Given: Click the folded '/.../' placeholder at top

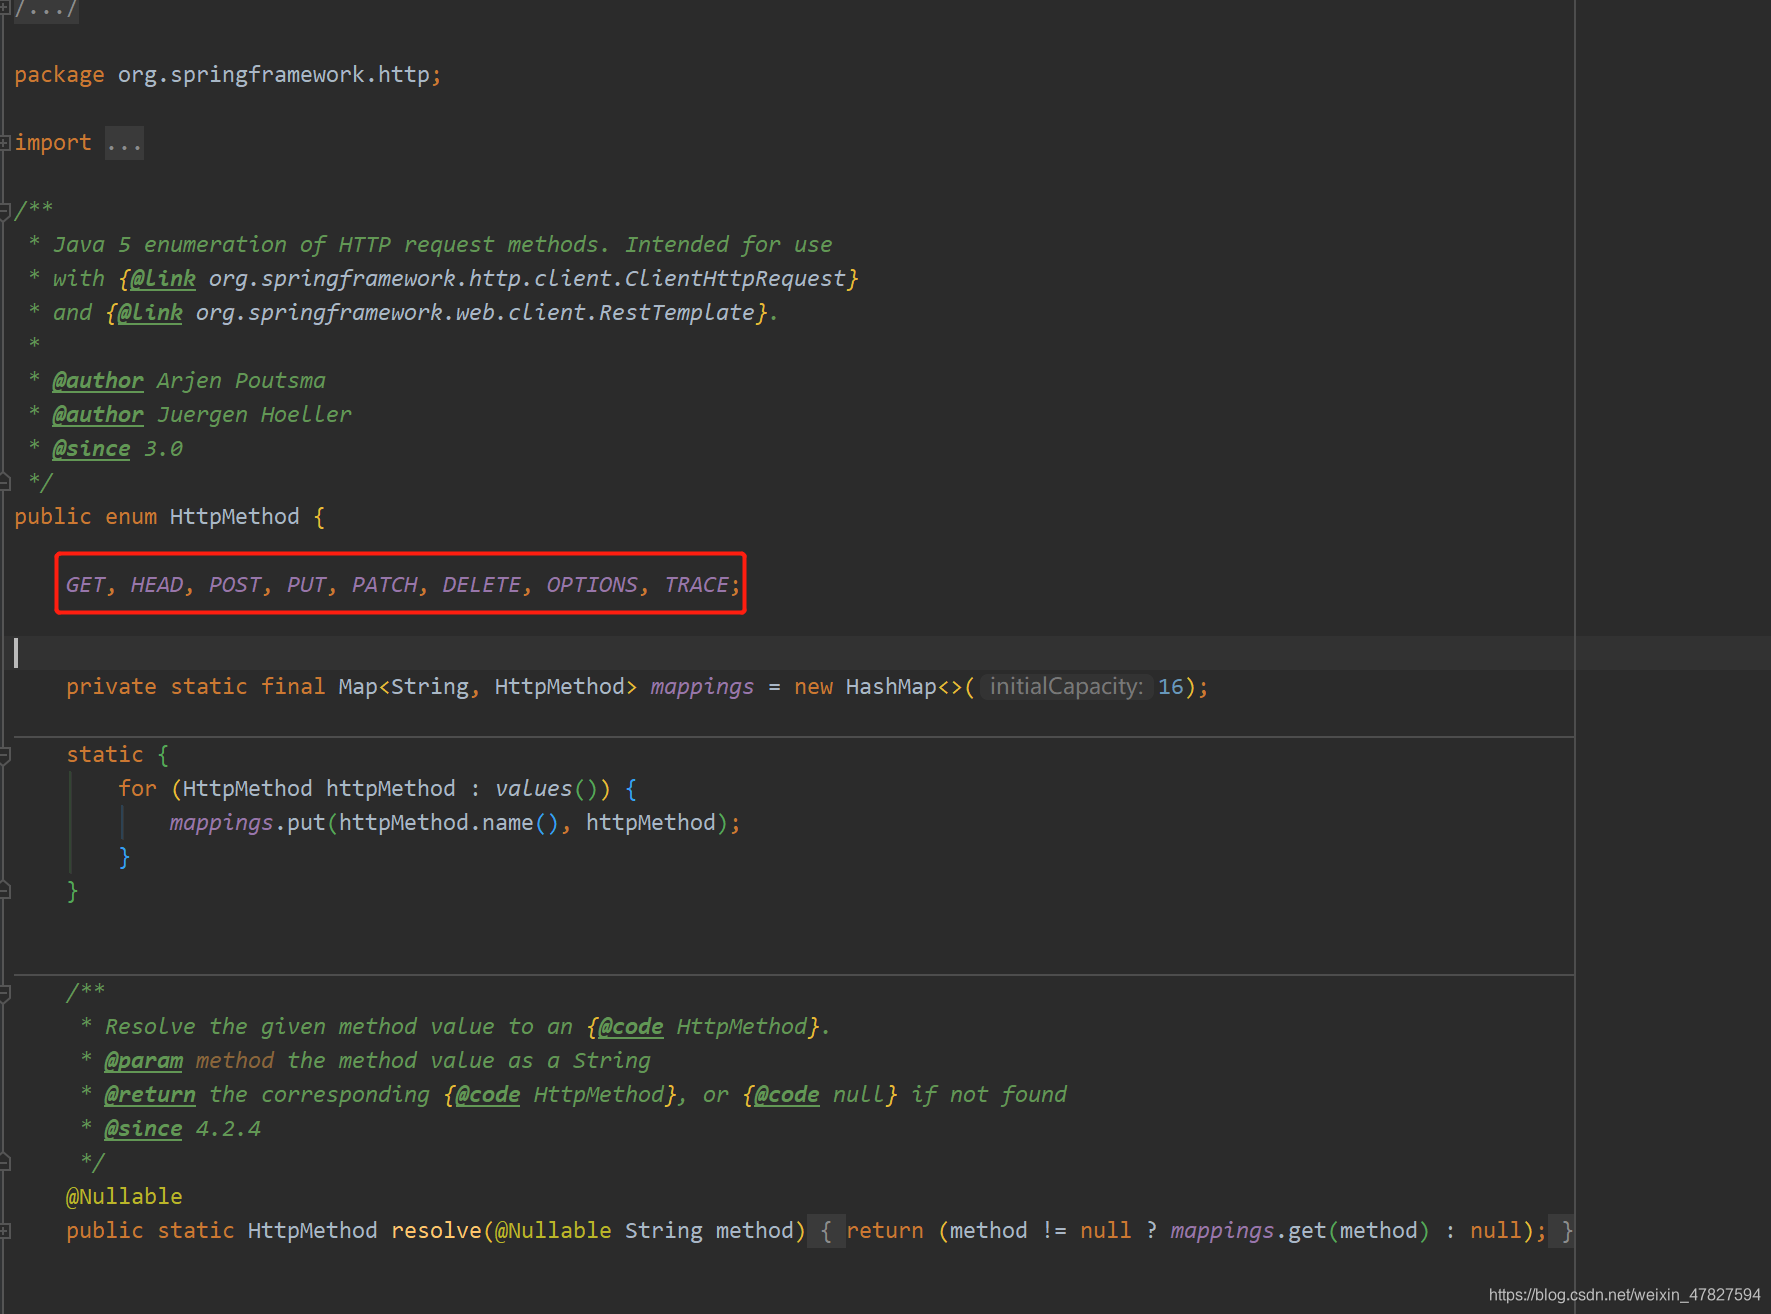Looking at the screenshot, I should coord(46,10).
